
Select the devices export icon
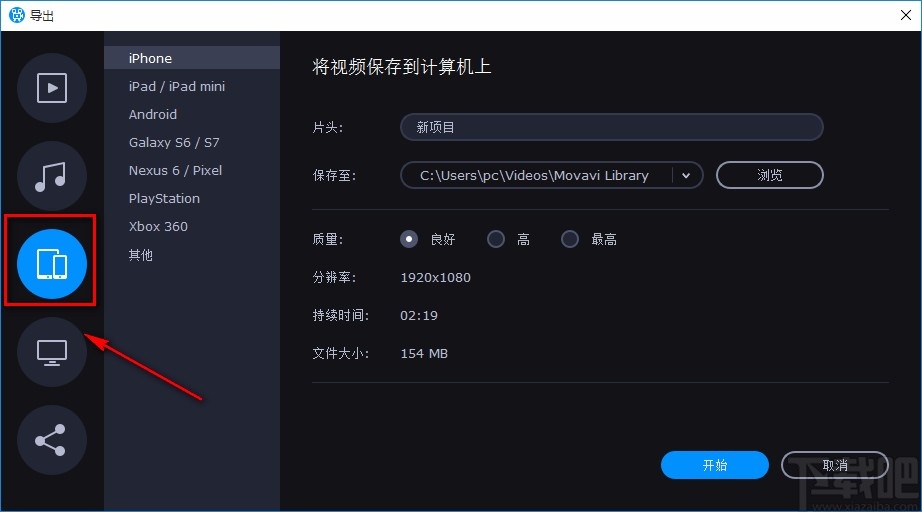tap(52, 263)
